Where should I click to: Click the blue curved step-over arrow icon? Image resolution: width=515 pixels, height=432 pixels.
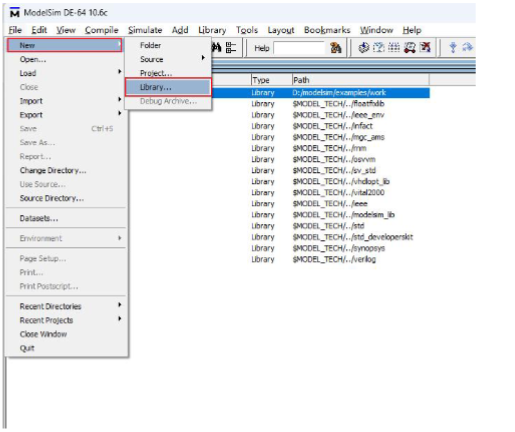pos(467,48)
